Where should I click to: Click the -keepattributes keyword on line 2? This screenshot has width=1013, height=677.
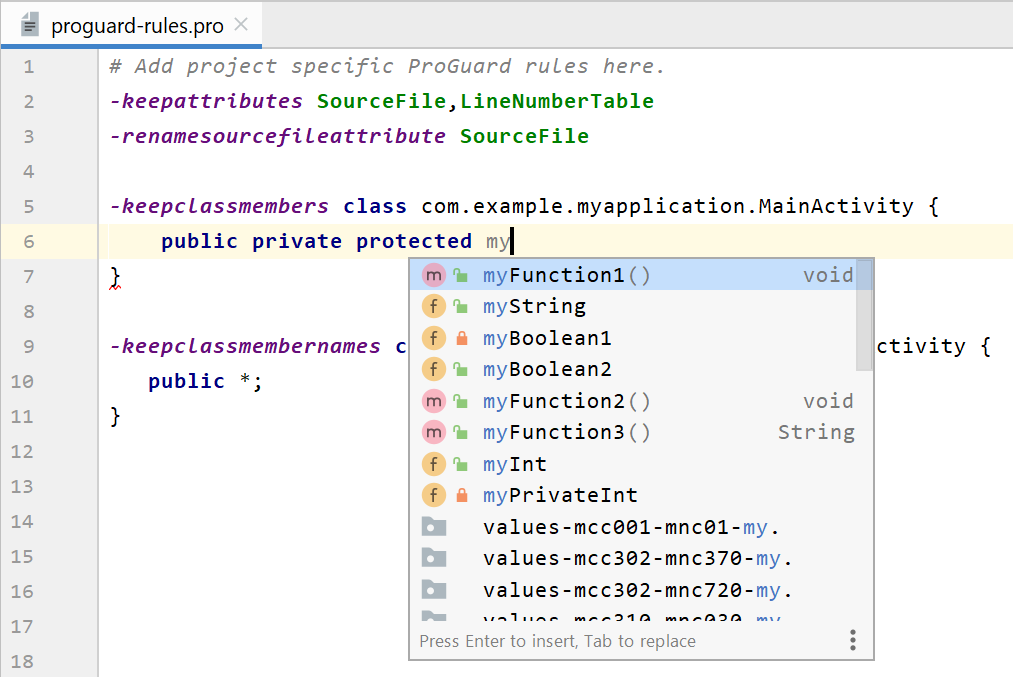click(206, 101)
